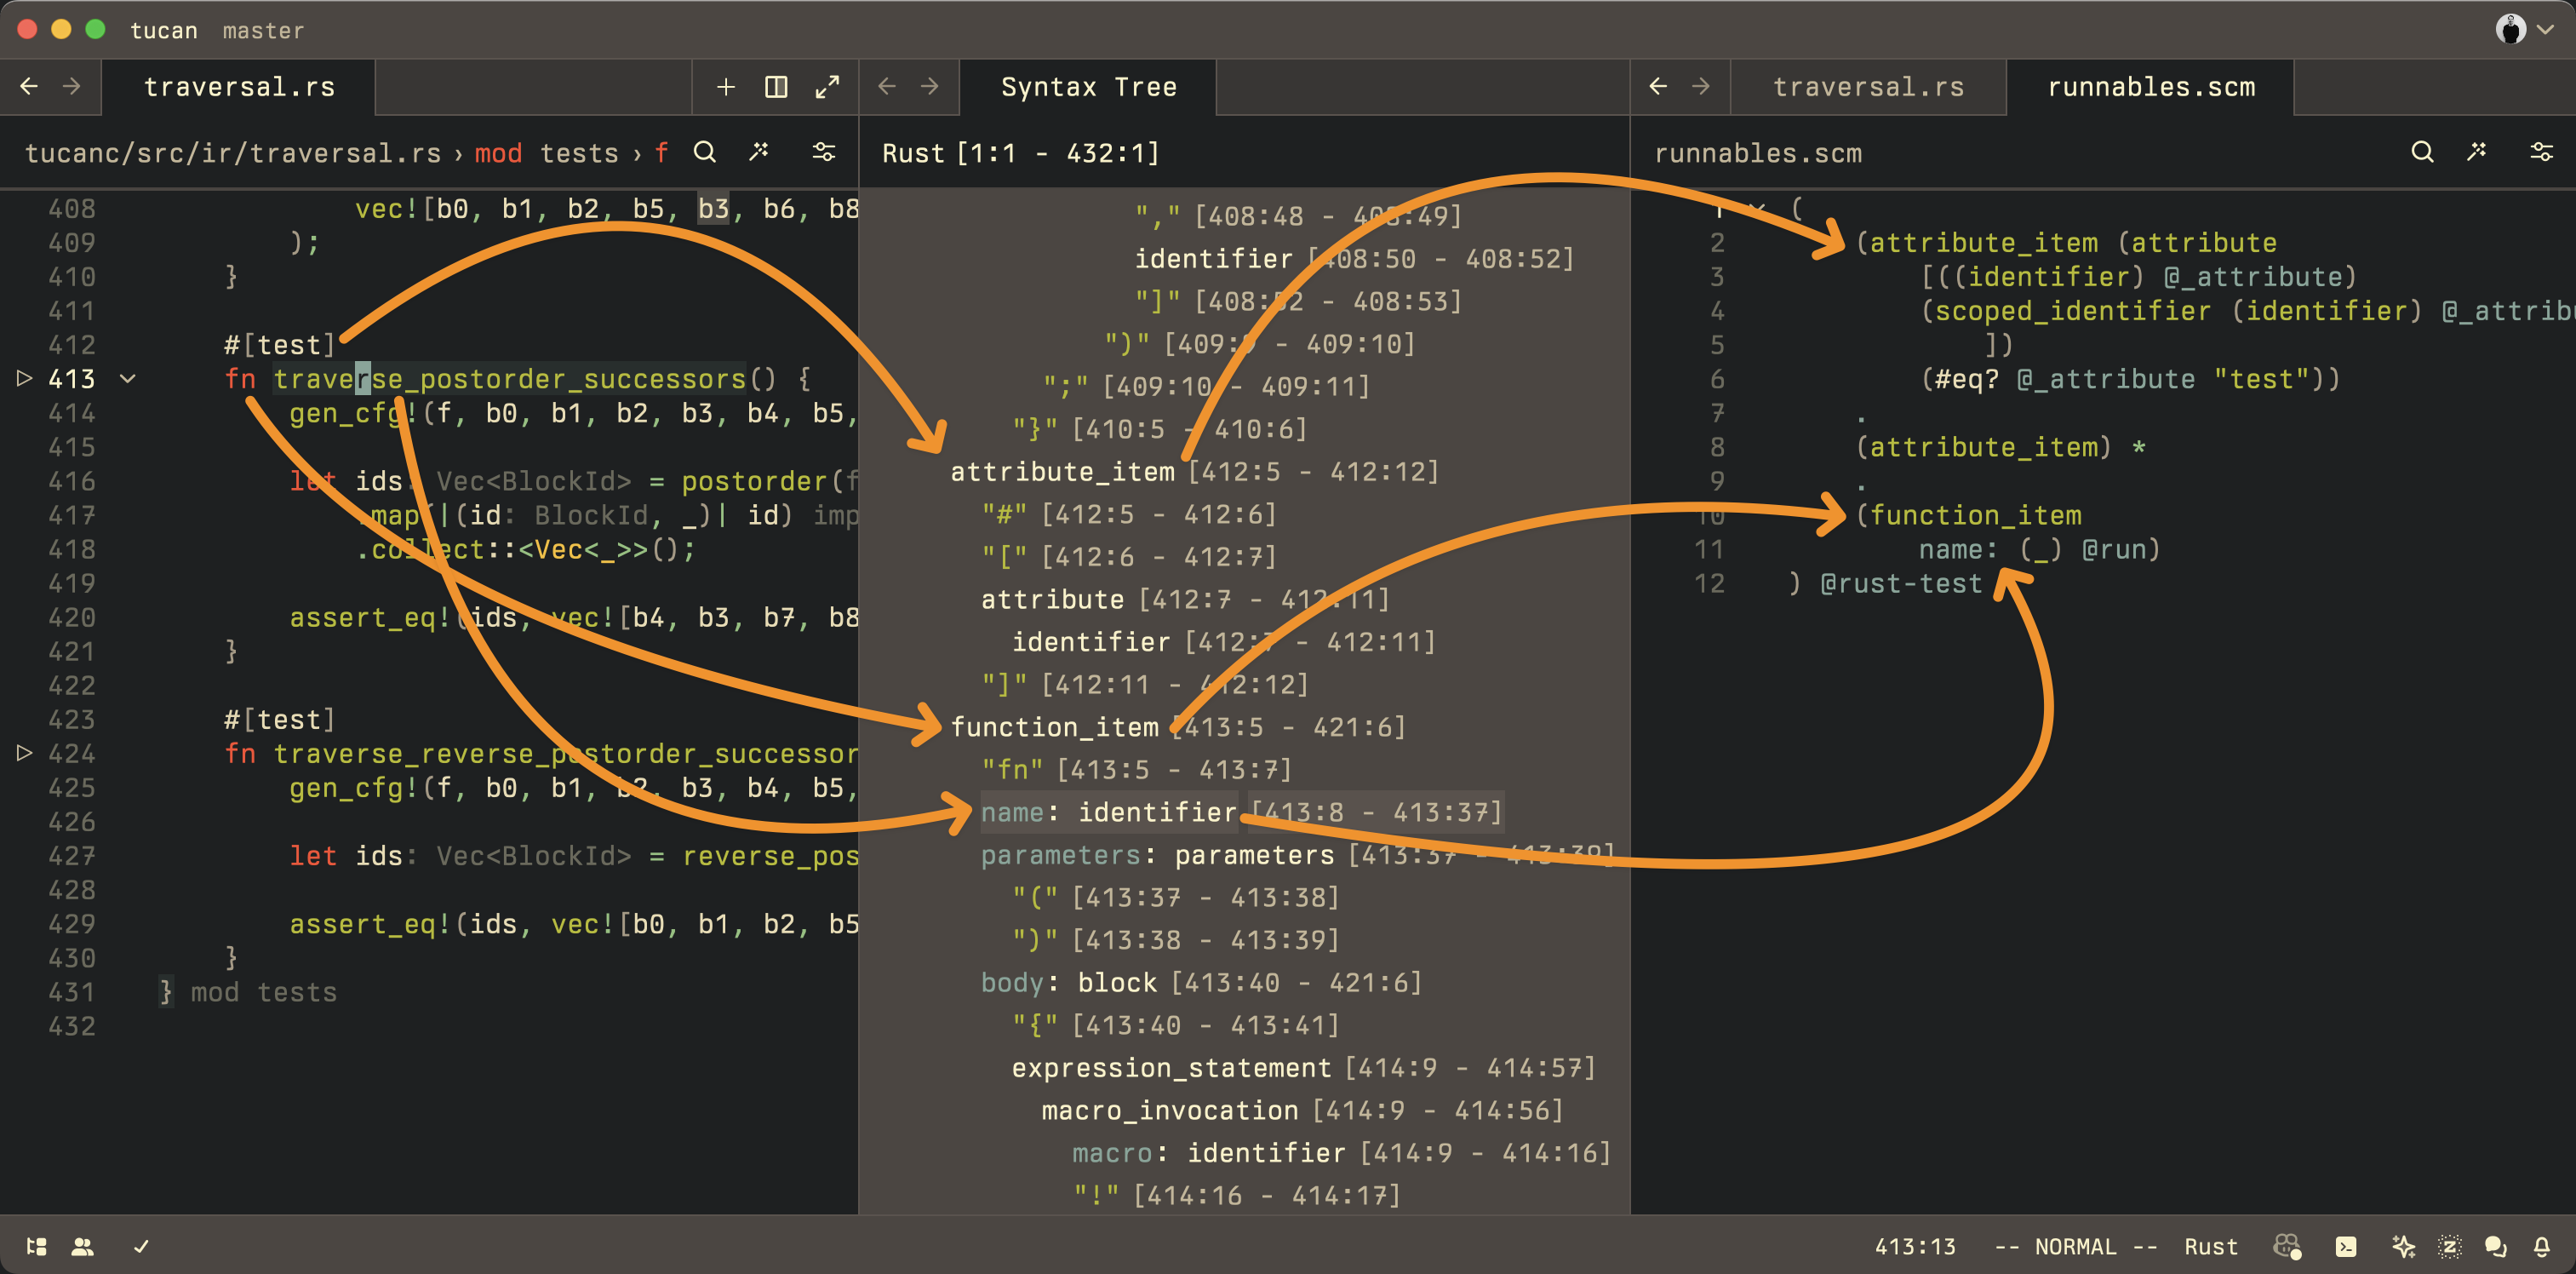Open a new tab with the plus button

(x=726, y=87)
